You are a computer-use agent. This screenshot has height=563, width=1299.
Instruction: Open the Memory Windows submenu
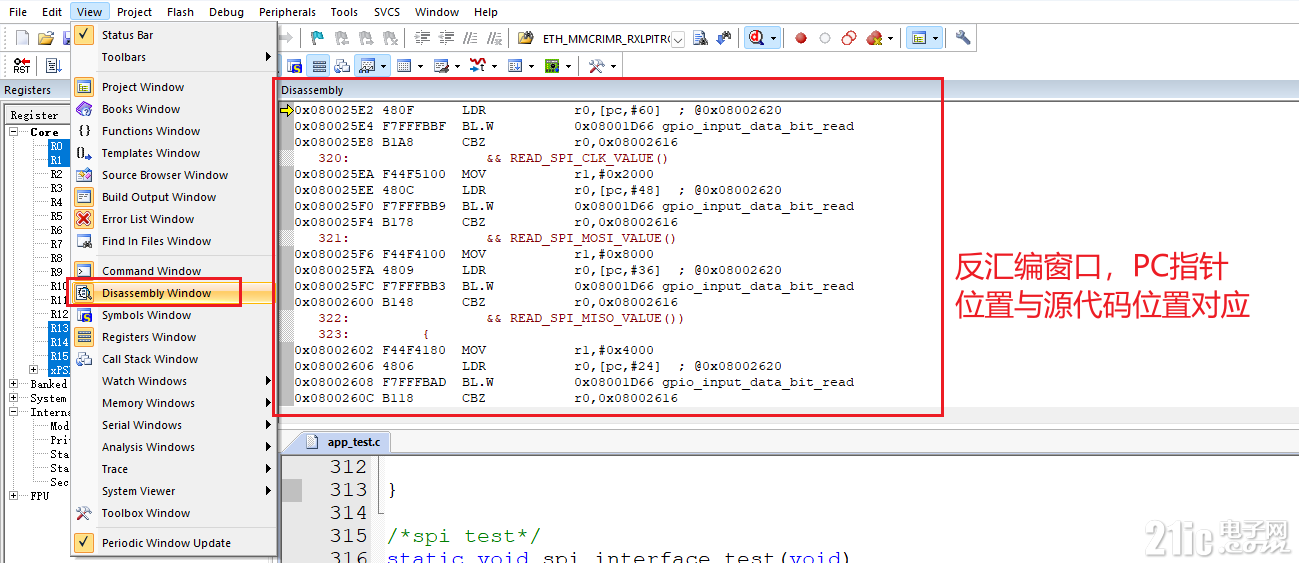[x=173, y=403]
